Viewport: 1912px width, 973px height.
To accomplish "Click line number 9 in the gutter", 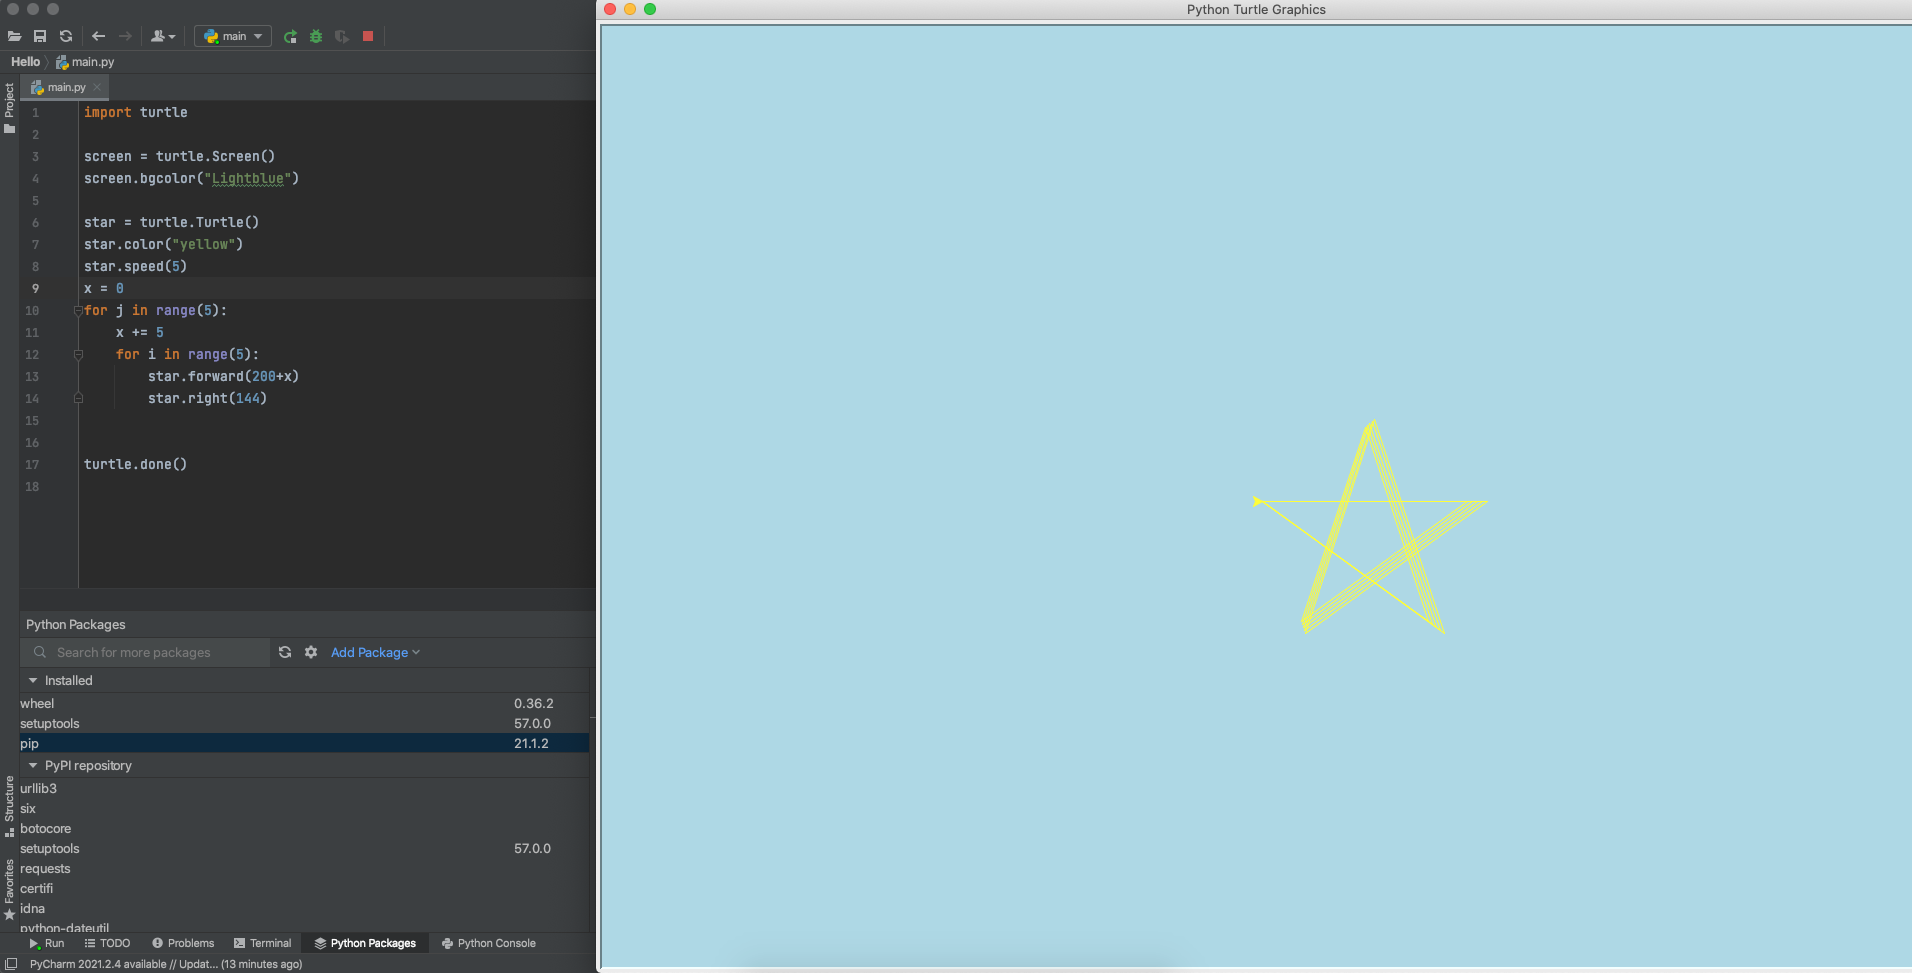I will (35, 288).
